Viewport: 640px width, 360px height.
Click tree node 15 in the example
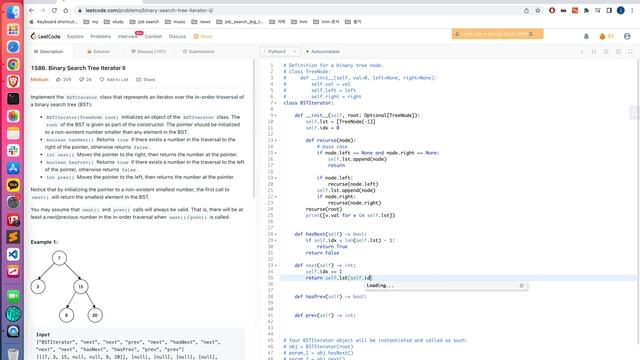(81, 287)
